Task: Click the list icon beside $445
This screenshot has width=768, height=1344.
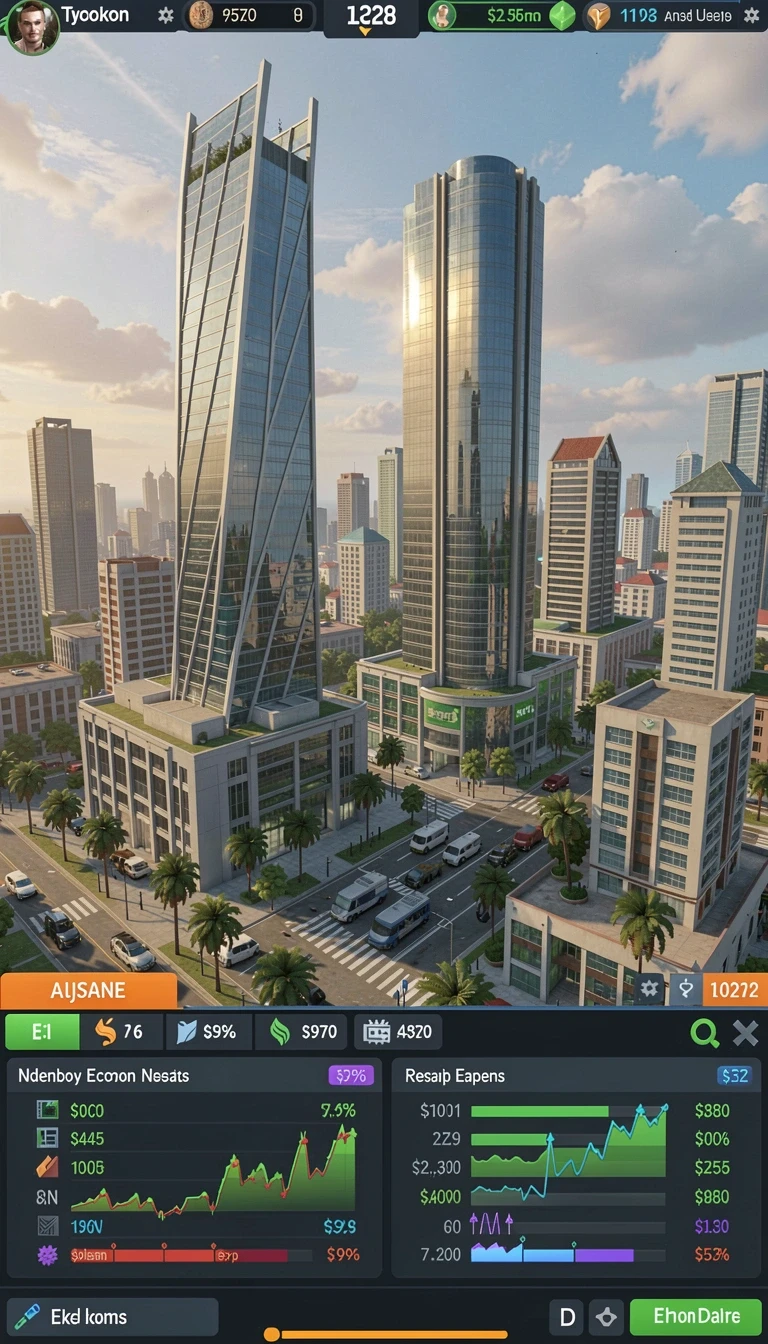Action: click(47, 1137)
